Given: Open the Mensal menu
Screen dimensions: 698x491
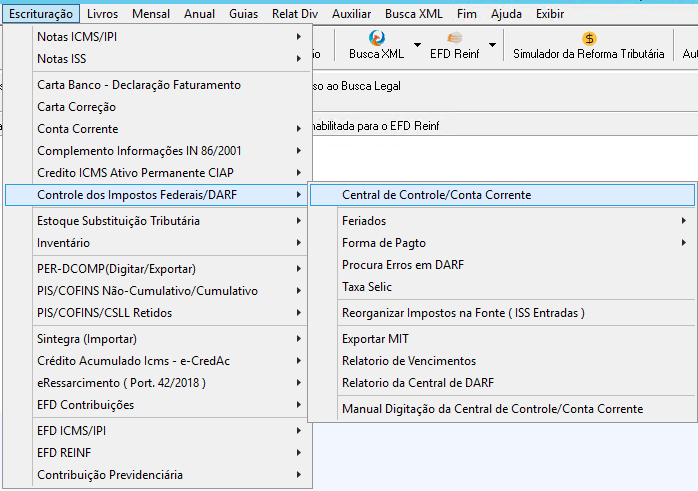Looking at the screenshot, I should [x=151, y=14].
